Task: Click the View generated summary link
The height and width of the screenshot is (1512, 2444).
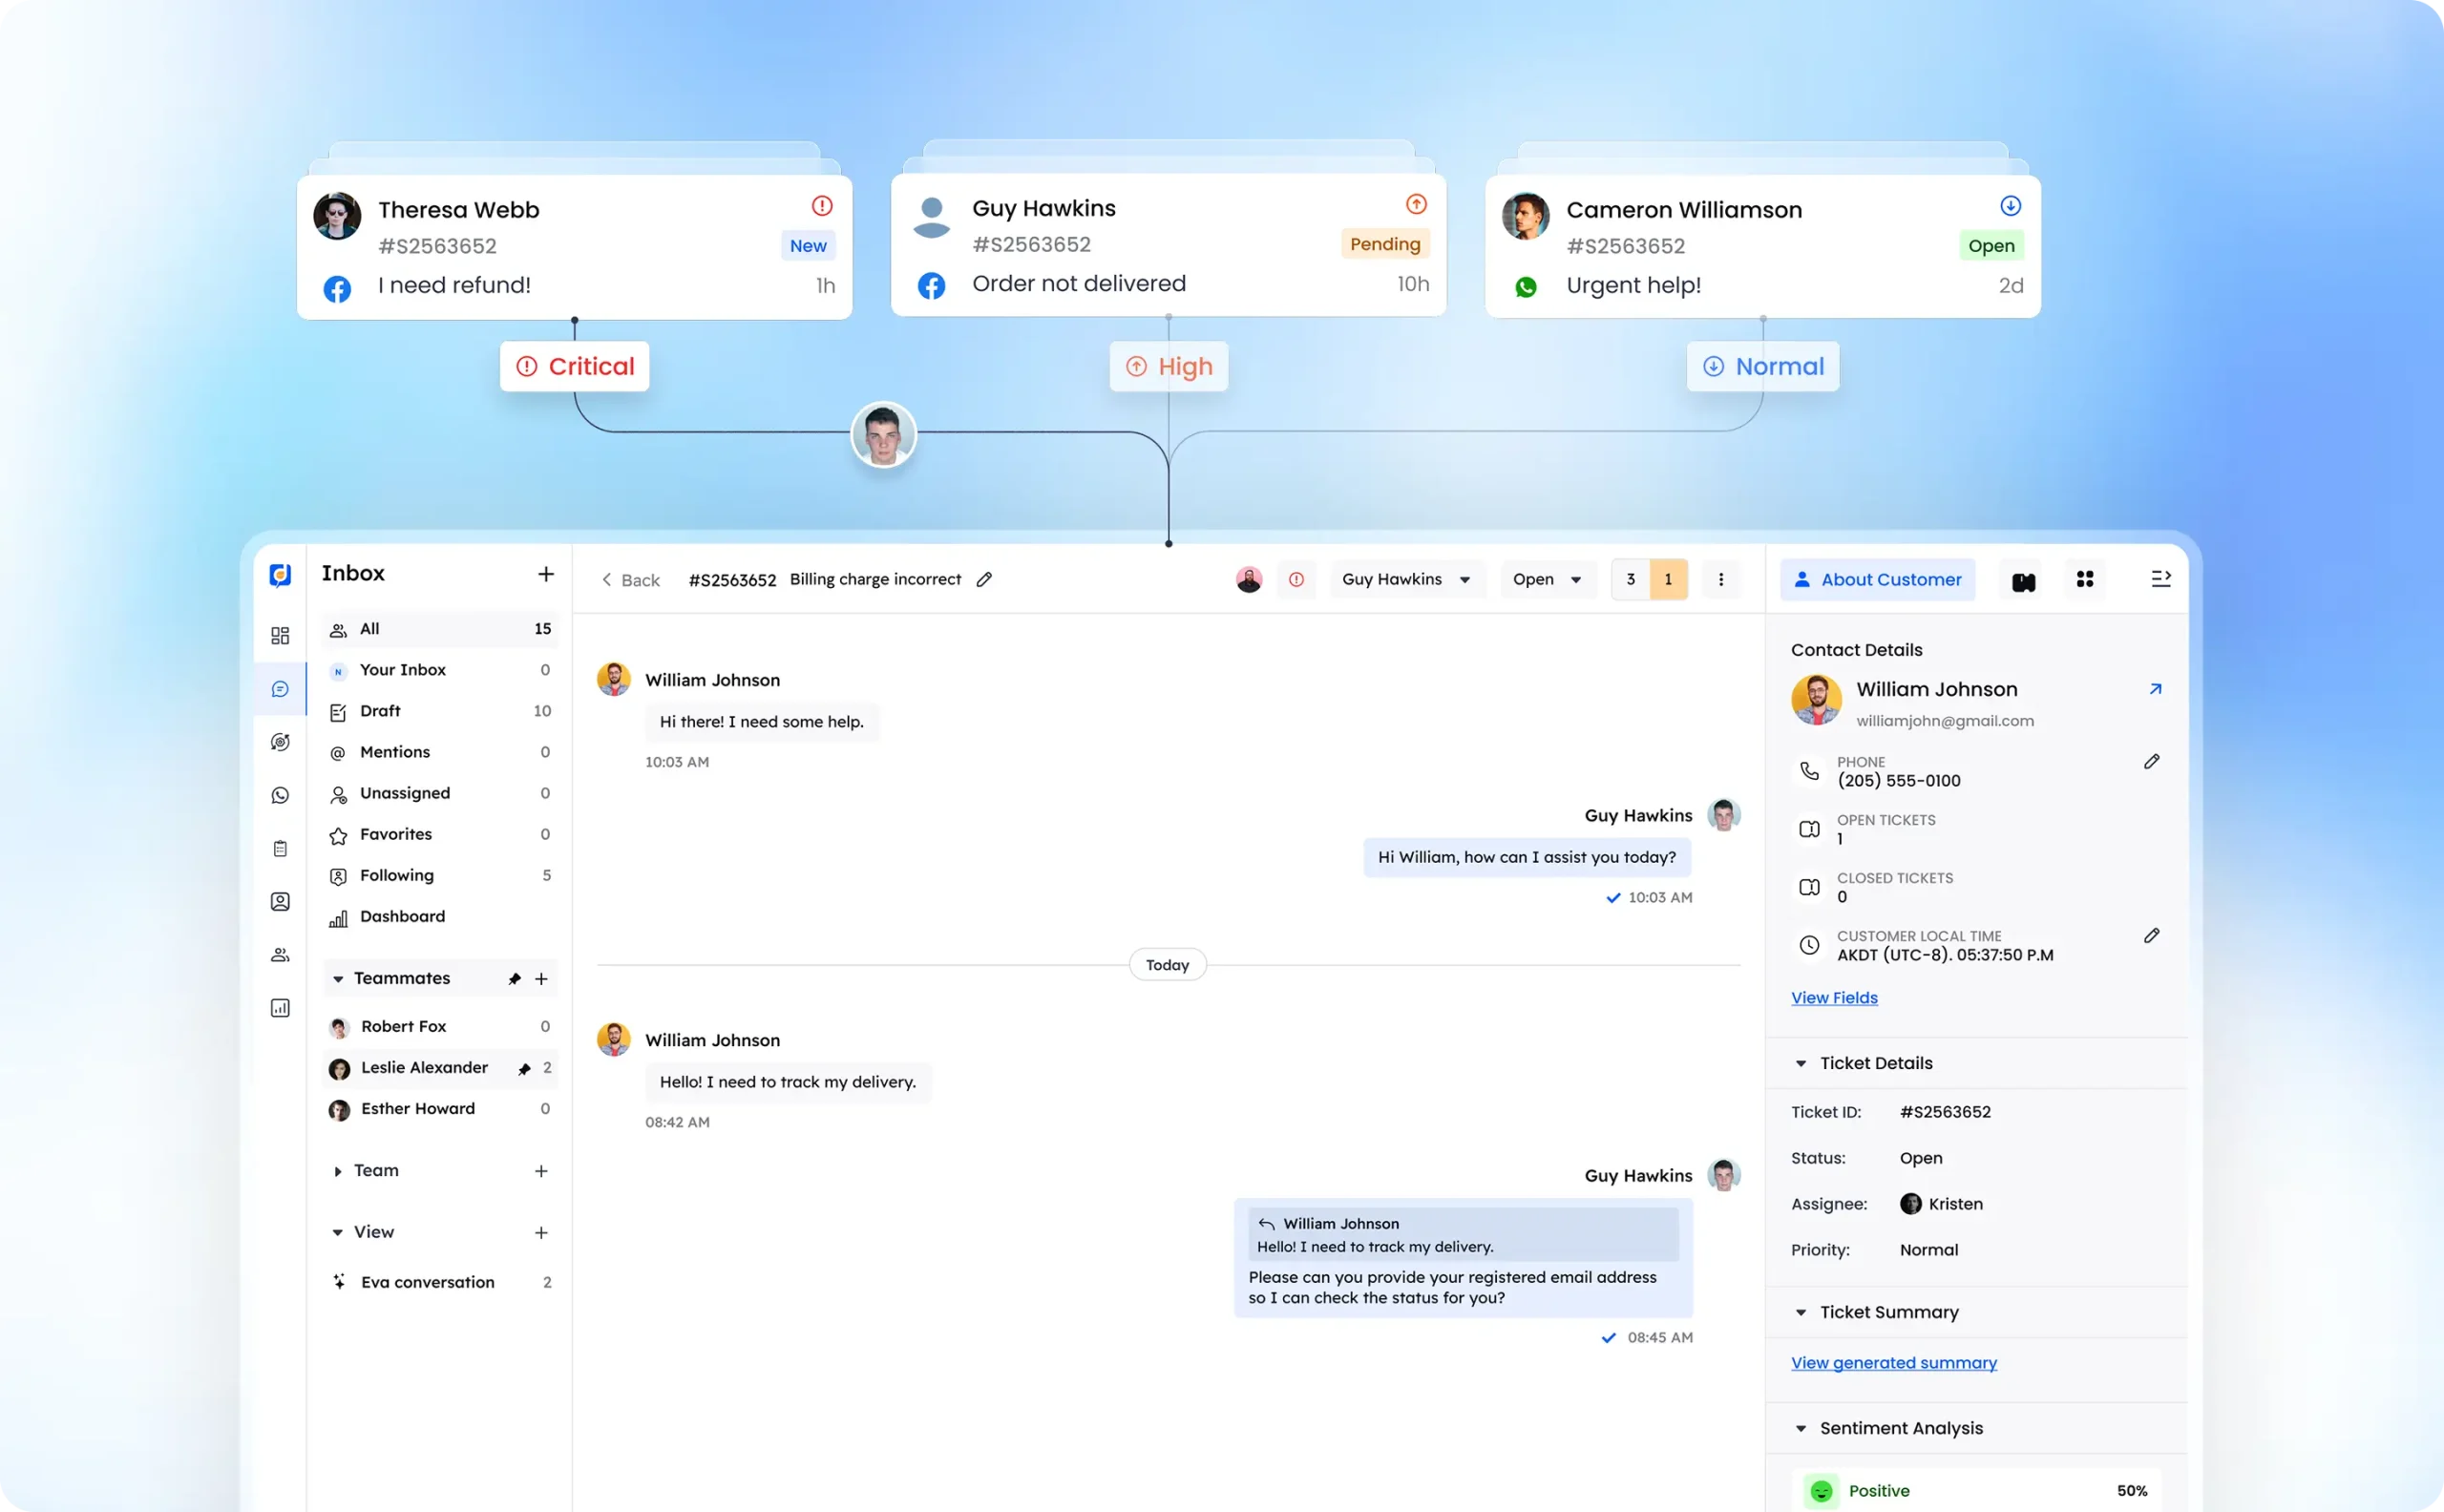Action: [1893, 1362]
